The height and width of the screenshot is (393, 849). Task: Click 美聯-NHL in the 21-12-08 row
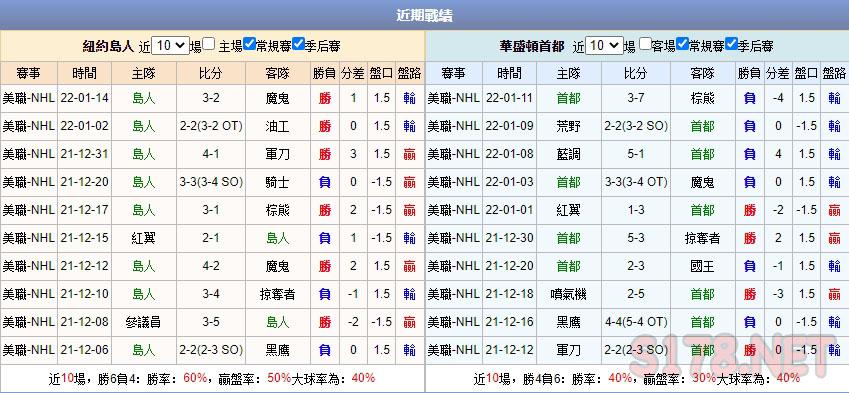coord(29,322)
